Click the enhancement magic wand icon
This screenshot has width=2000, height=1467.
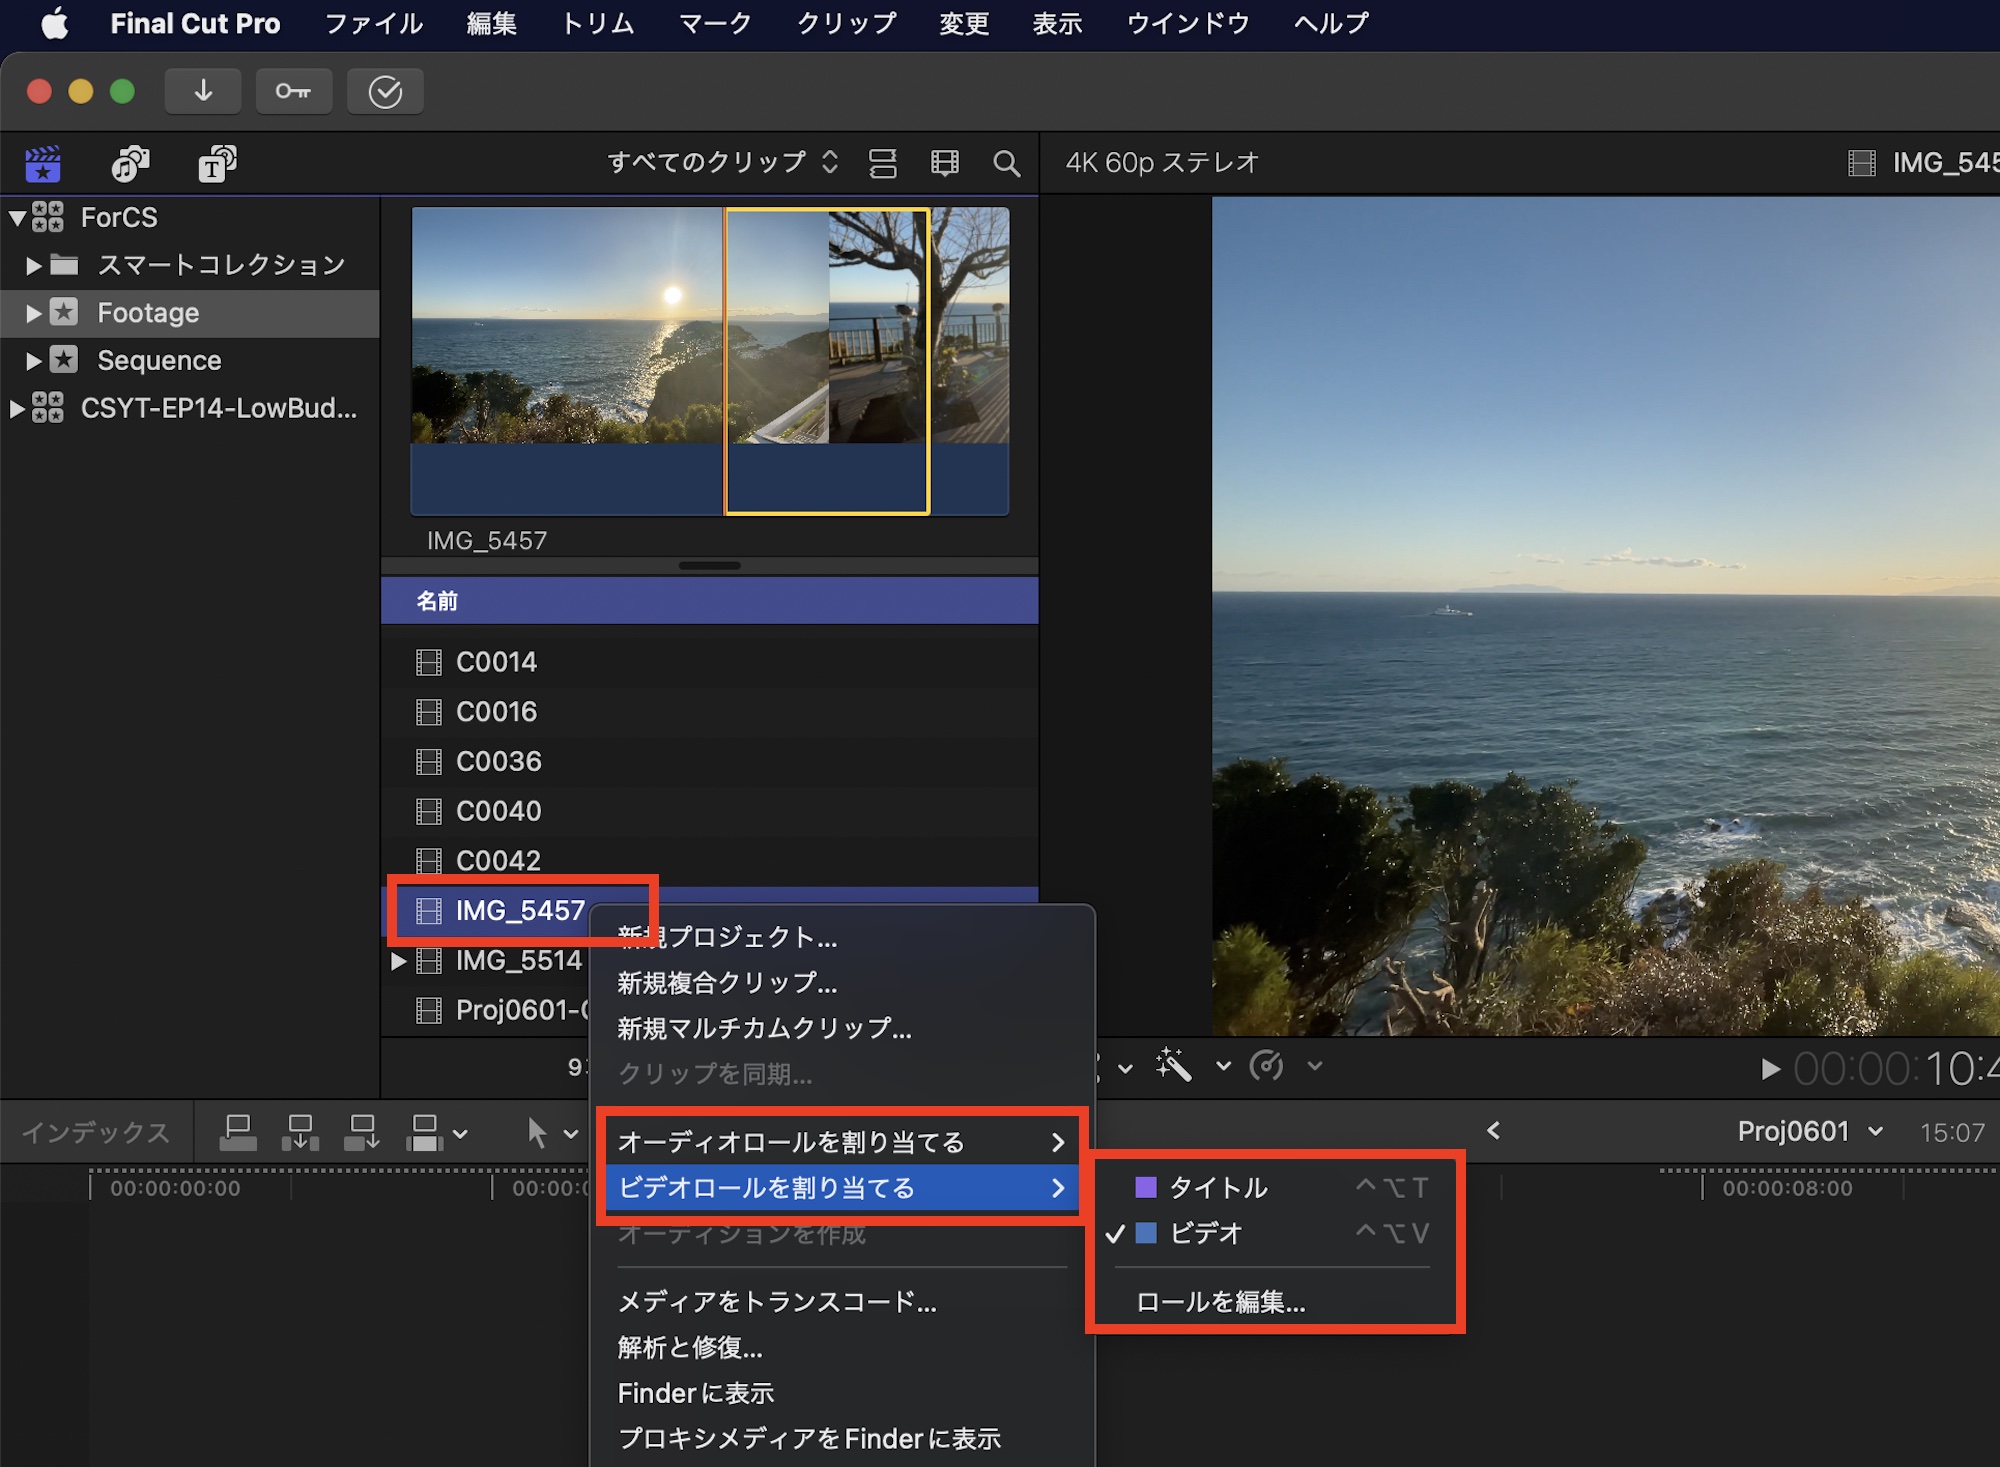(x=1174, y=1066)
